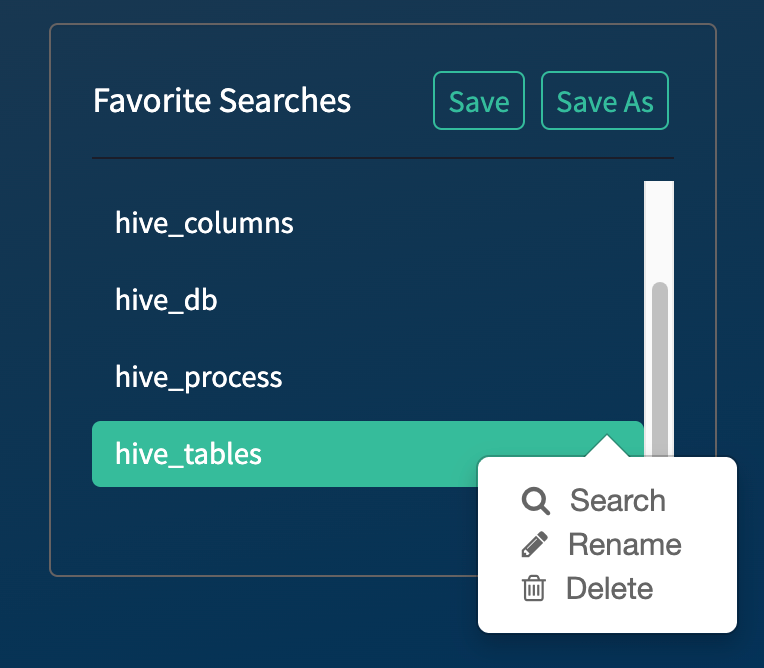Click the divider line beneath the panel header
The height and width of the screenshot is (668, 764).
point(382,158)
